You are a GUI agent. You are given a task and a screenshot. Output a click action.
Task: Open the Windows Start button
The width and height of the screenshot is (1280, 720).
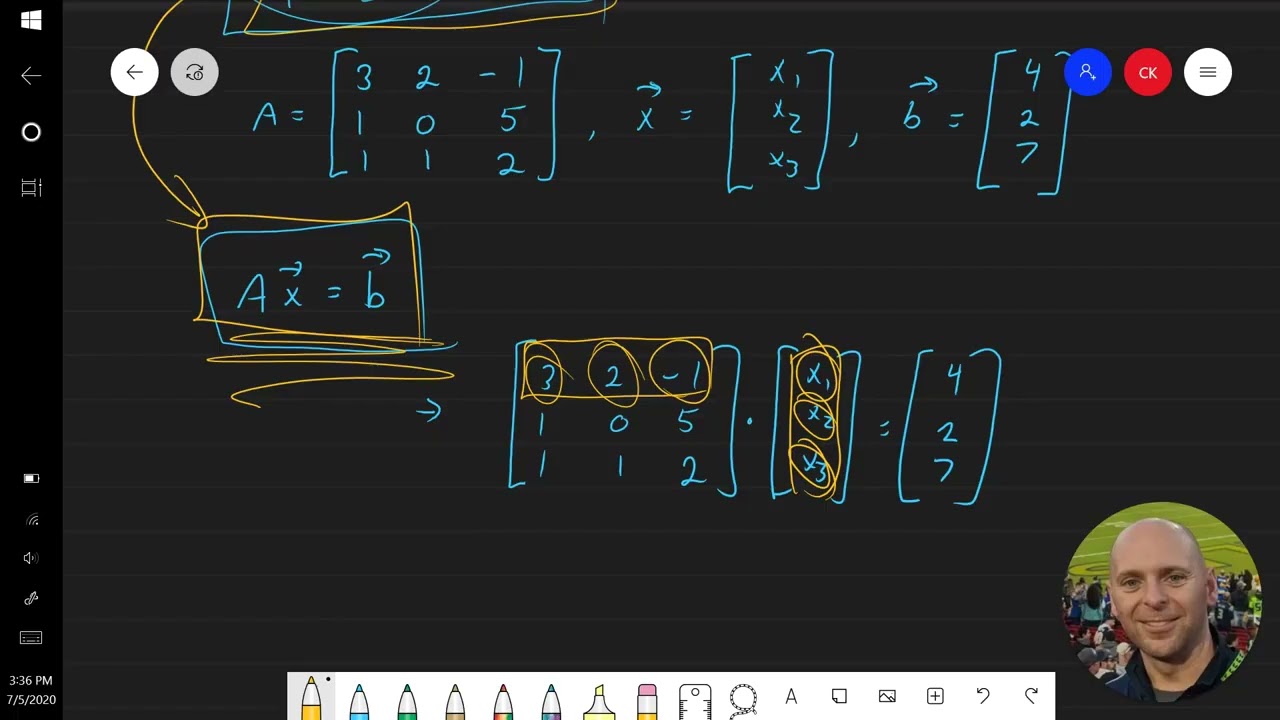click(31, 20)
